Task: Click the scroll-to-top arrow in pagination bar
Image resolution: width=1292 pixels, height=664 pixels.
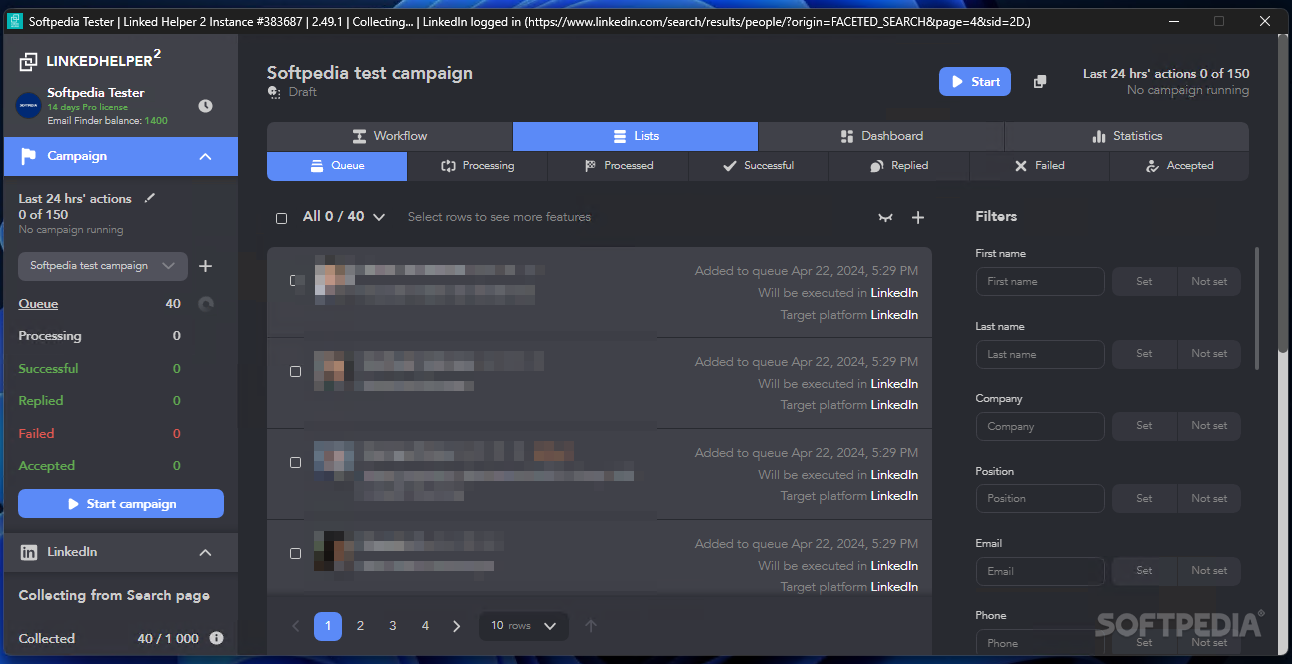Action: [591, 626]
